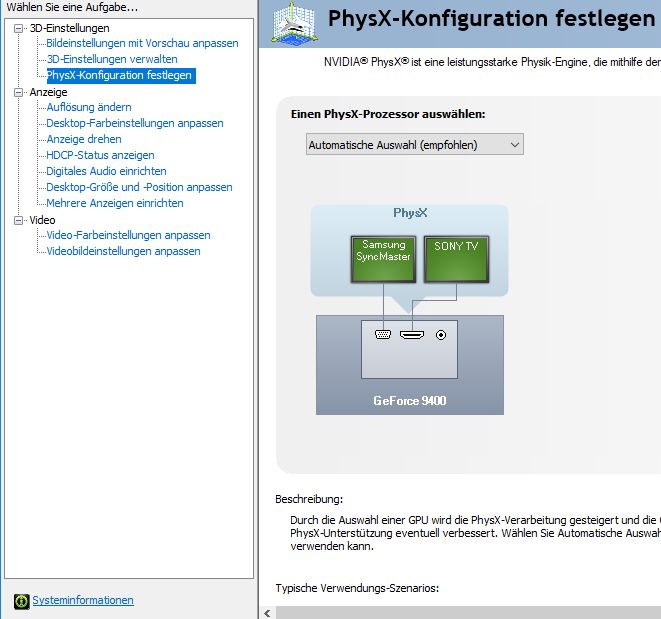Collapse the Video tree node
The image size is (661, 619).
[x=19, y=220]
